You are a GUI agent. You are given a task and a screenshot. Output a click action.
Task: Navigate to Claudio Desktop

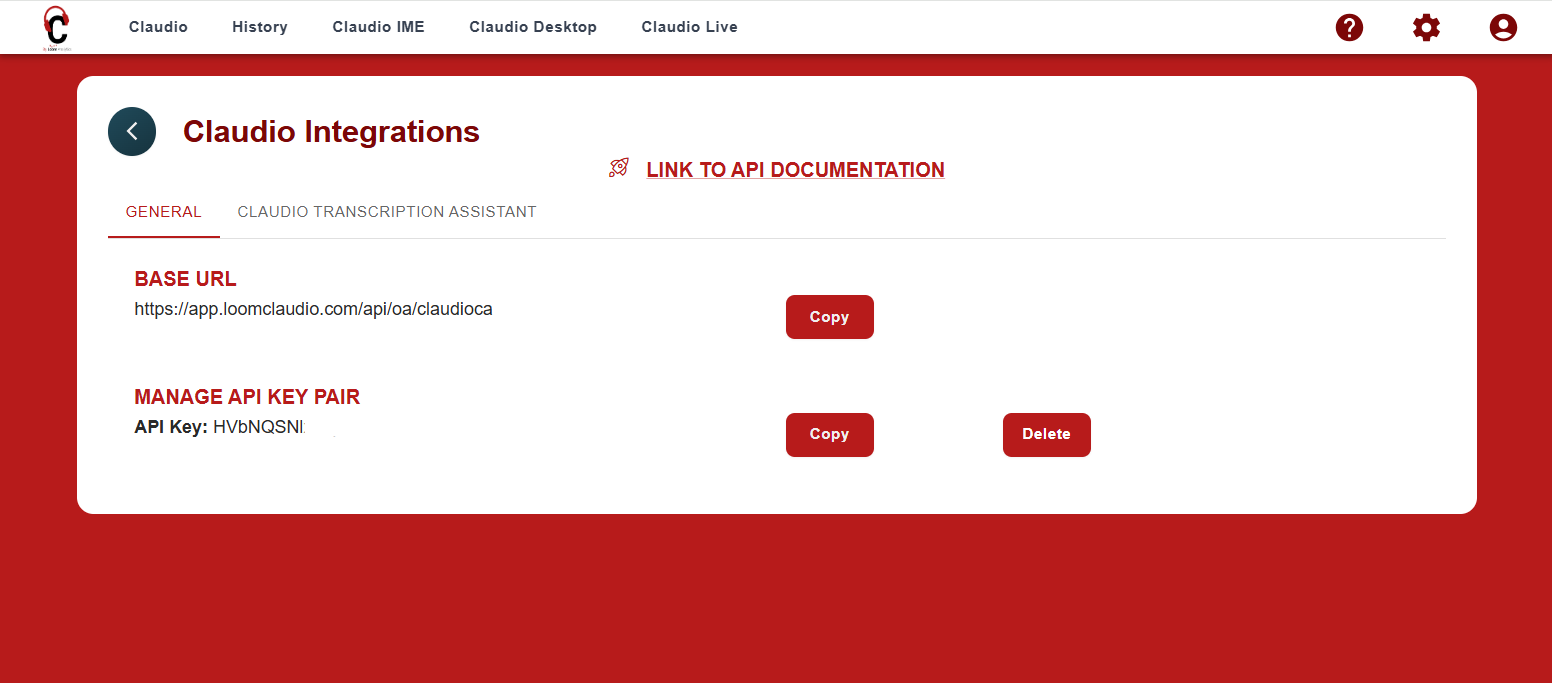click(533, 27)
